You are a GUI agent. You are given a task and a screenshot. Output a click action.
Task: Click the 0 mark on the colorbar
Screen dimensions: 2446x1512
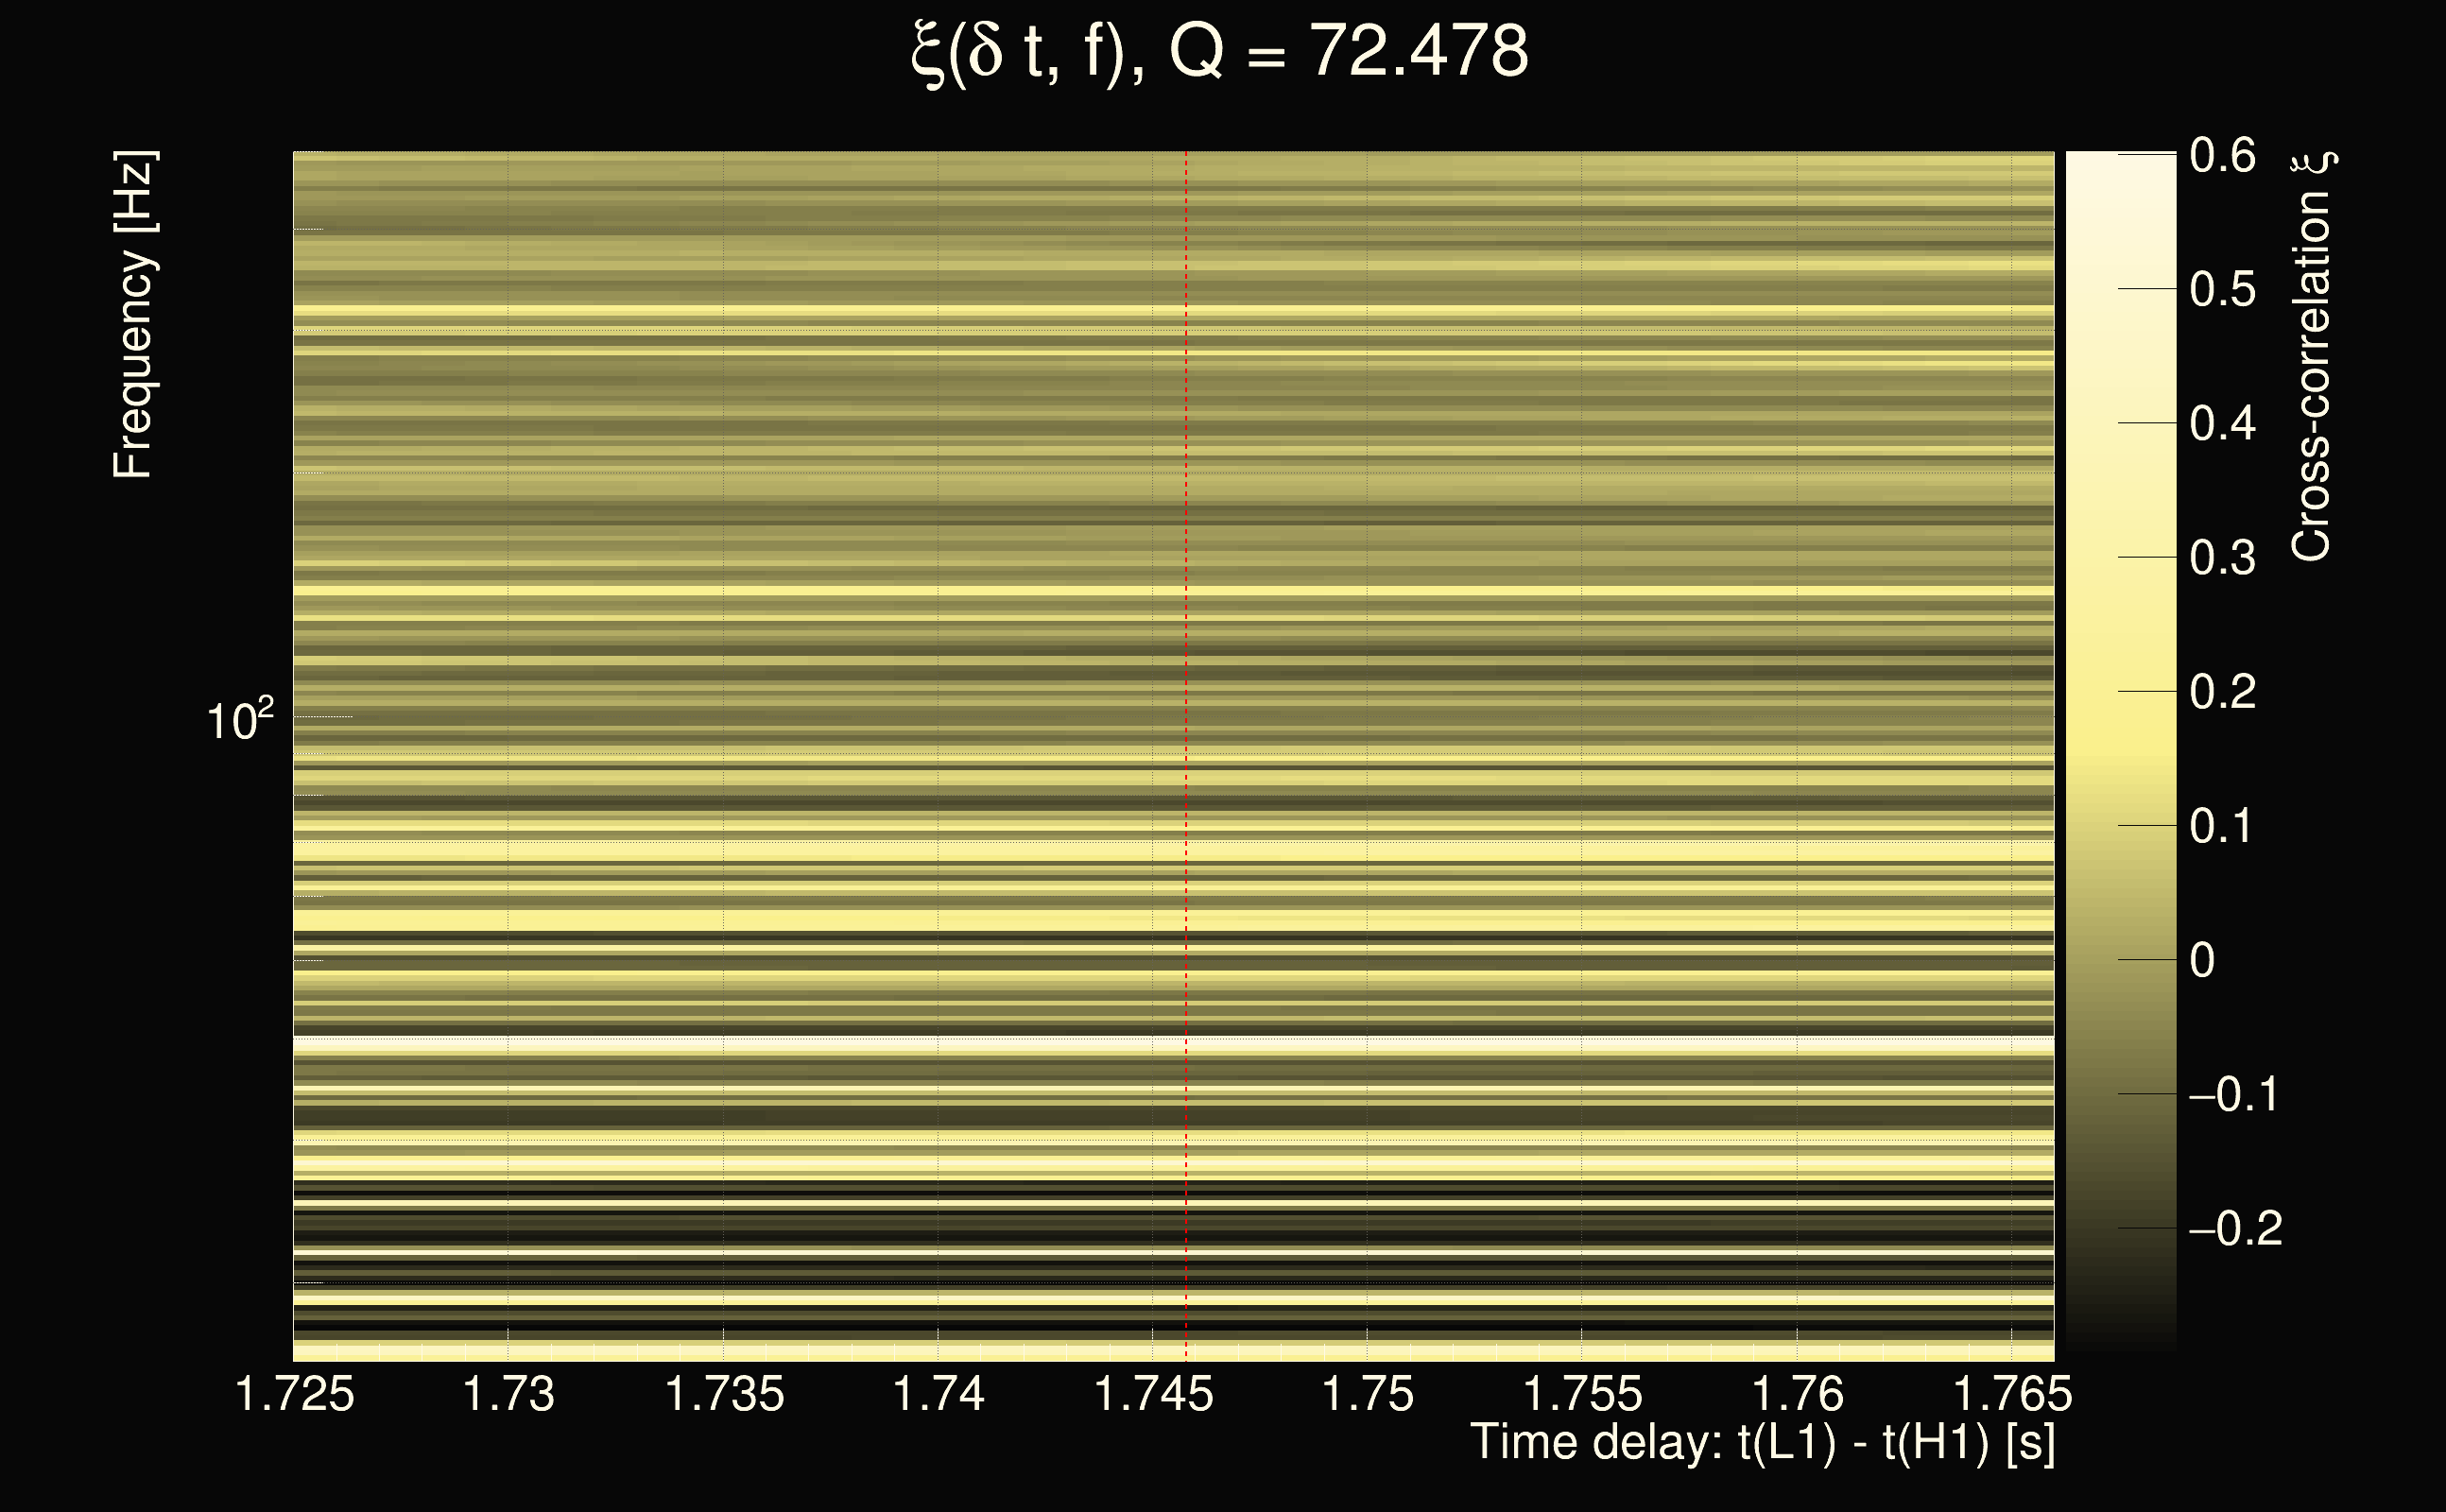tap(2202, 960)
